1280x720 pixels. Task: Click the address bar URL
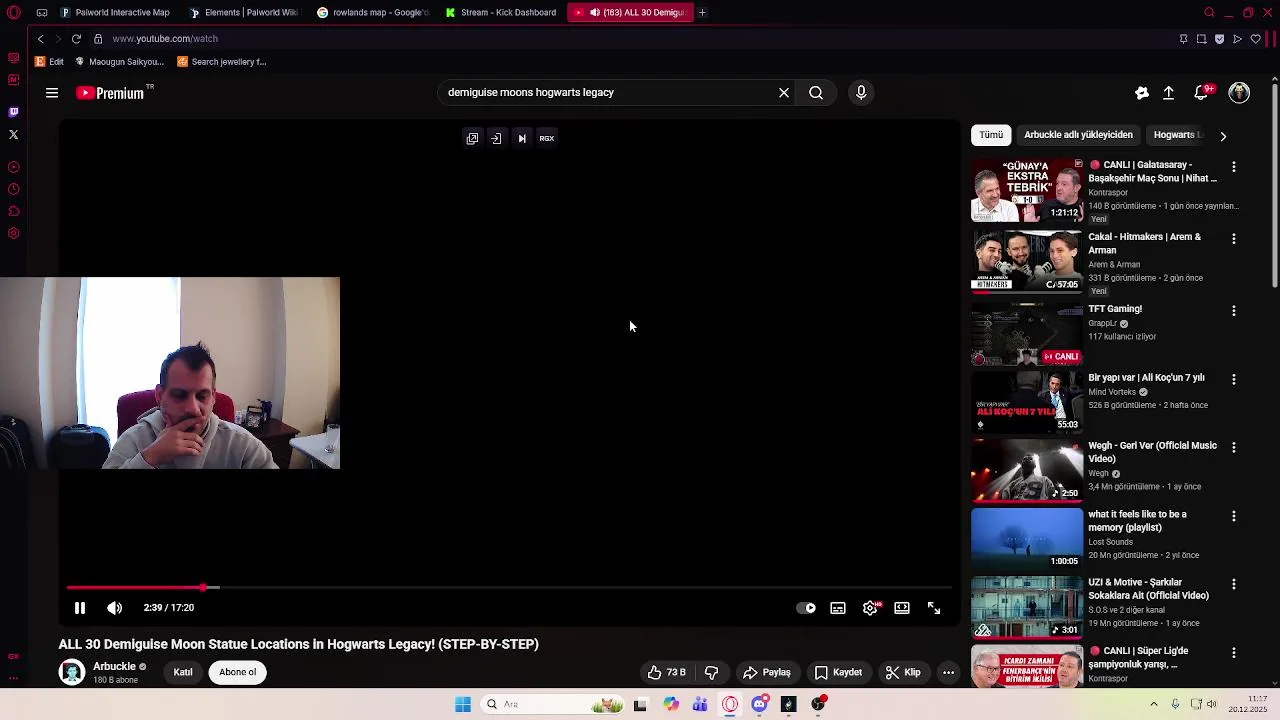pyautogui.click(x=165, y=39)
